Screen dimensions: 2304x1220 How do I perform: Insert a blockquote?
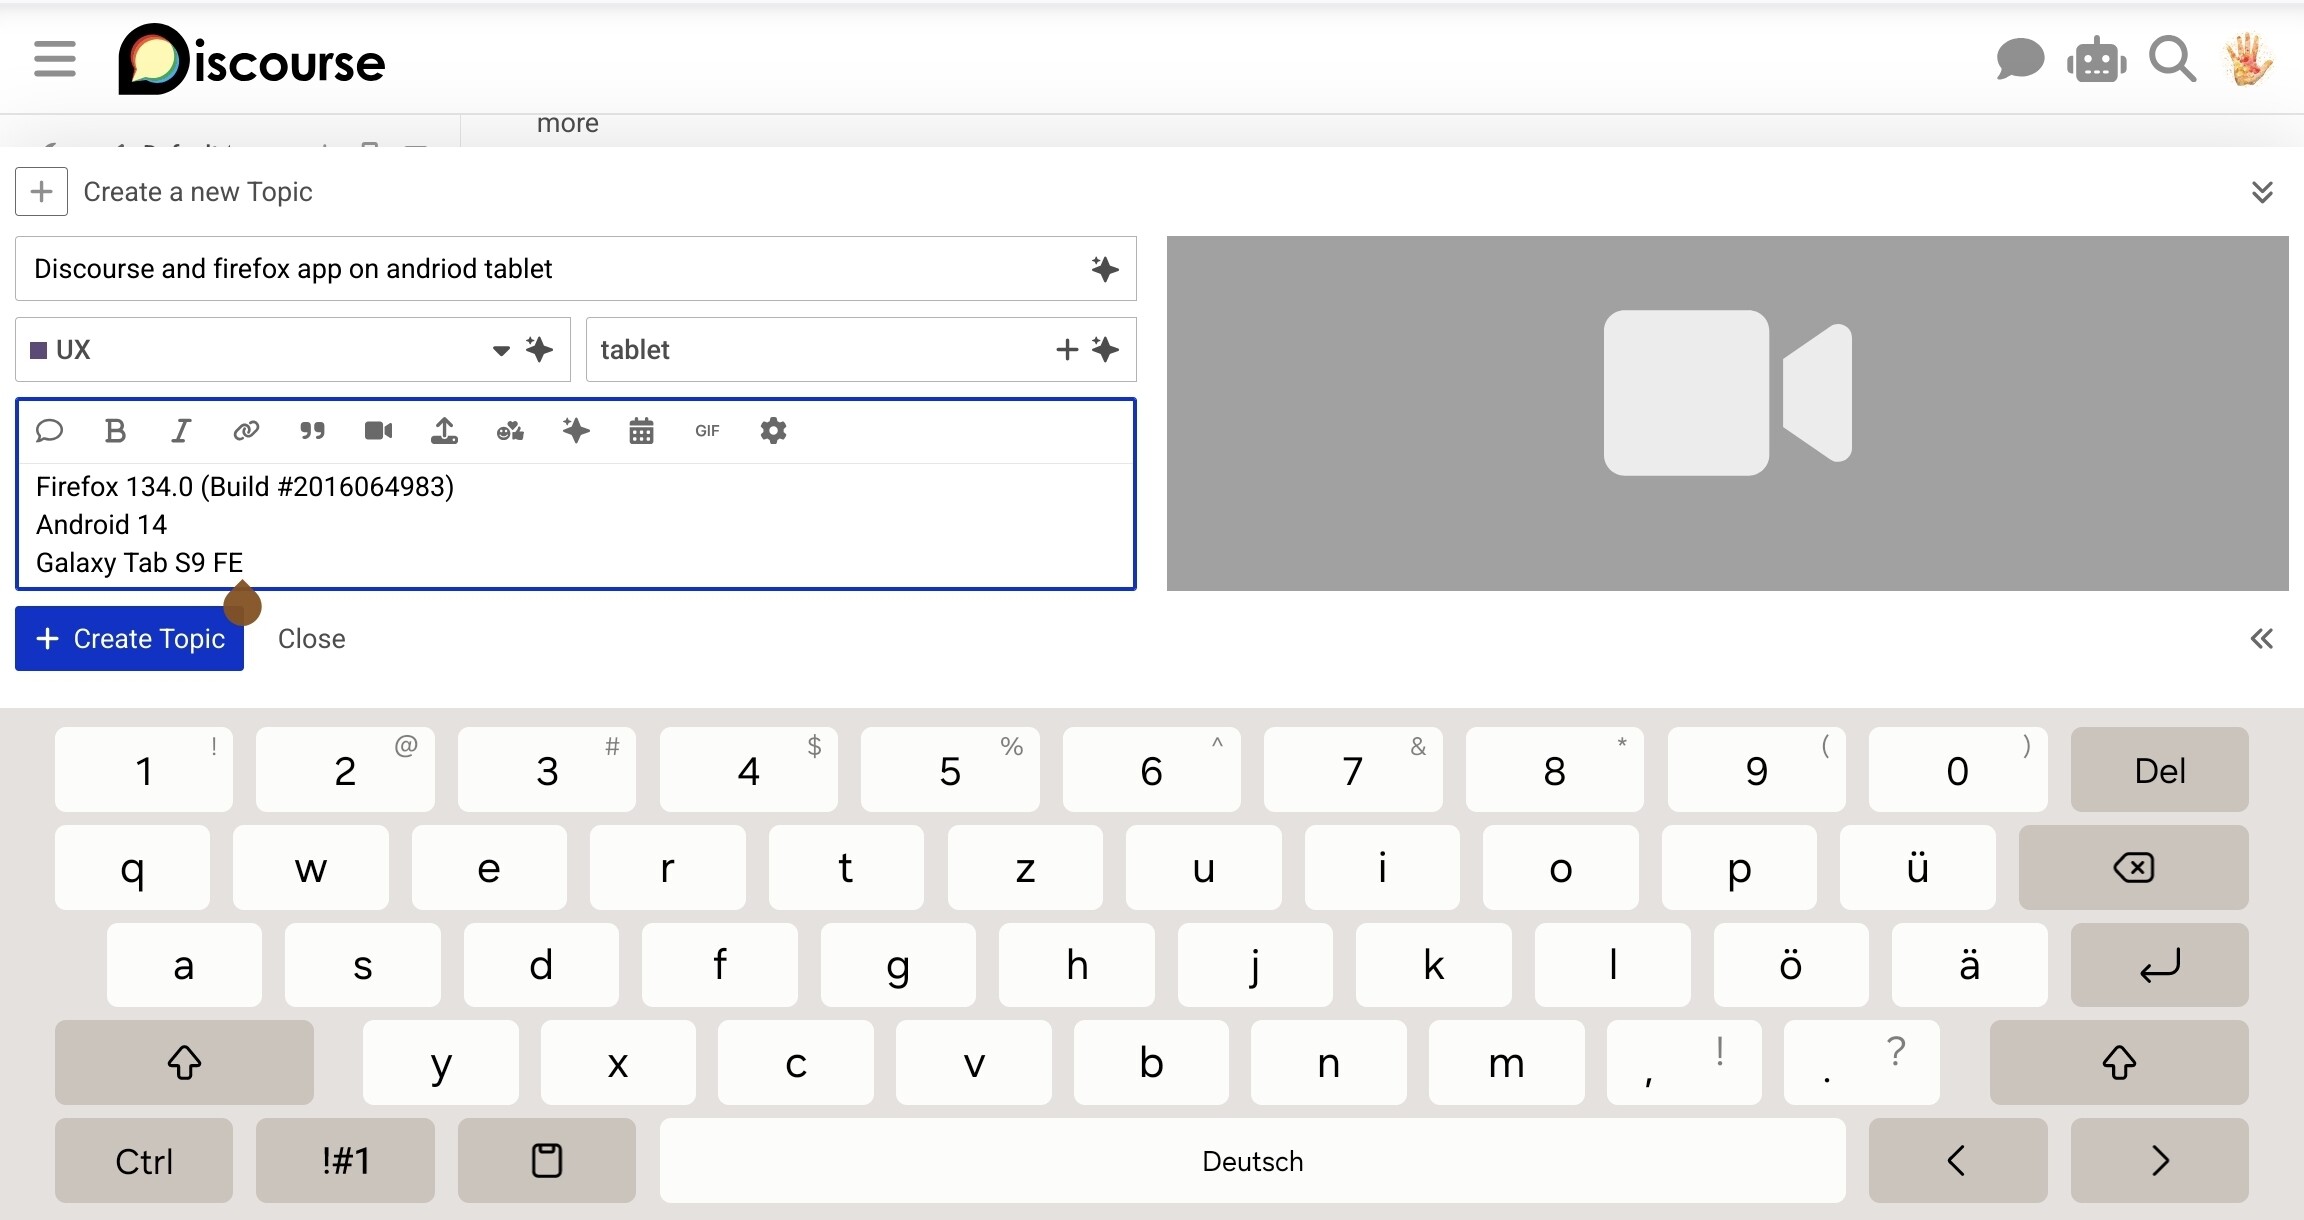click(x=312, y=431)
